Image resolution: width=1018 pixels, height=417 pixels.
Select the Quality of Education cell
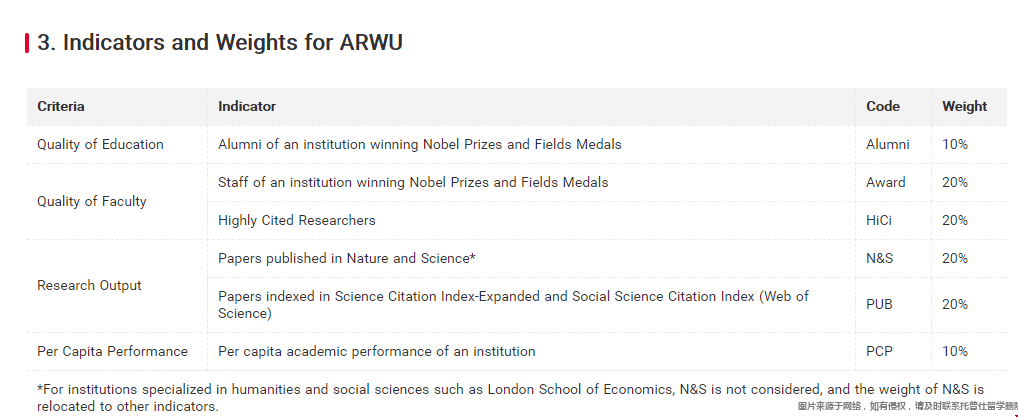tap(100, 144)
